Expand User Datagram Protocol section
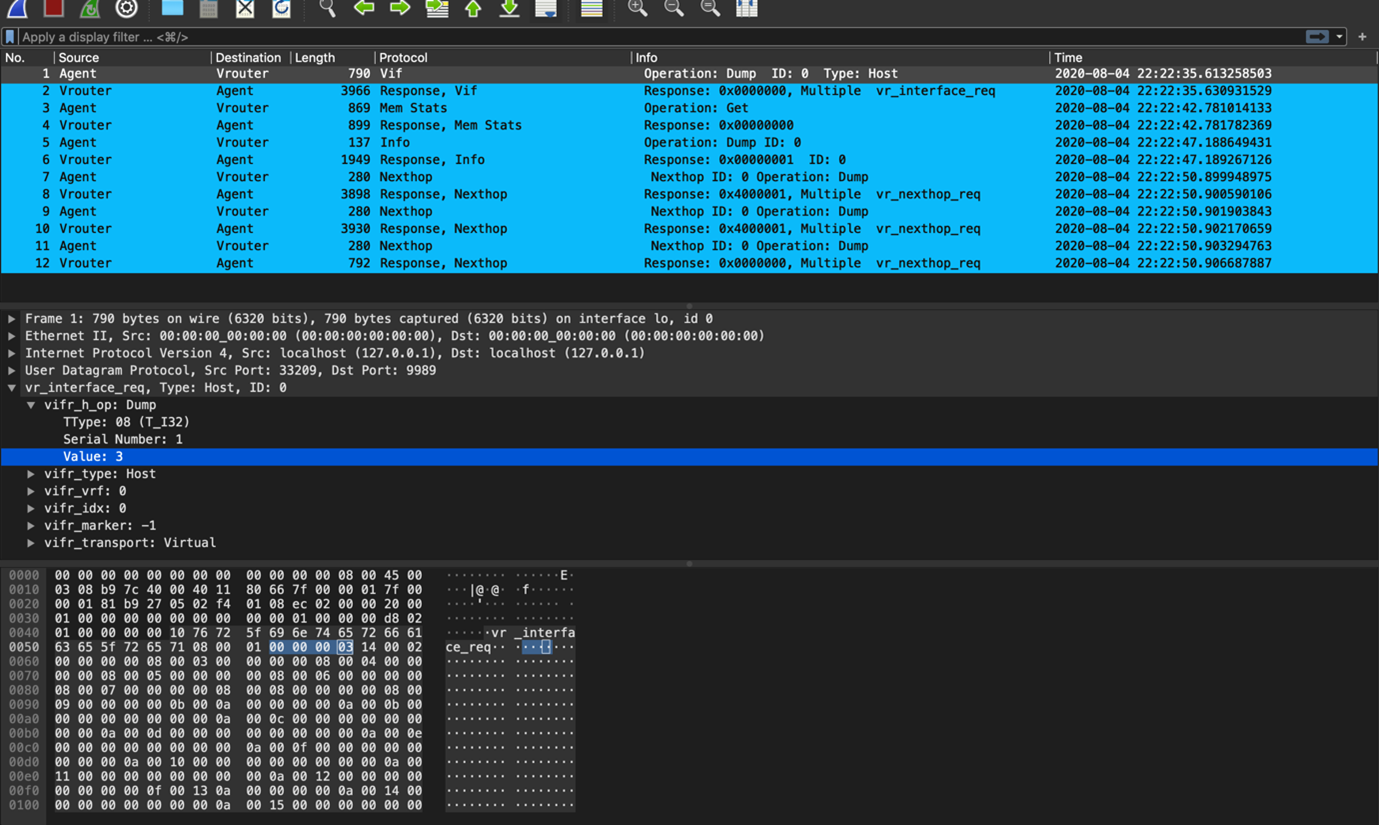The image size is (1379, 825). point(12,370)
